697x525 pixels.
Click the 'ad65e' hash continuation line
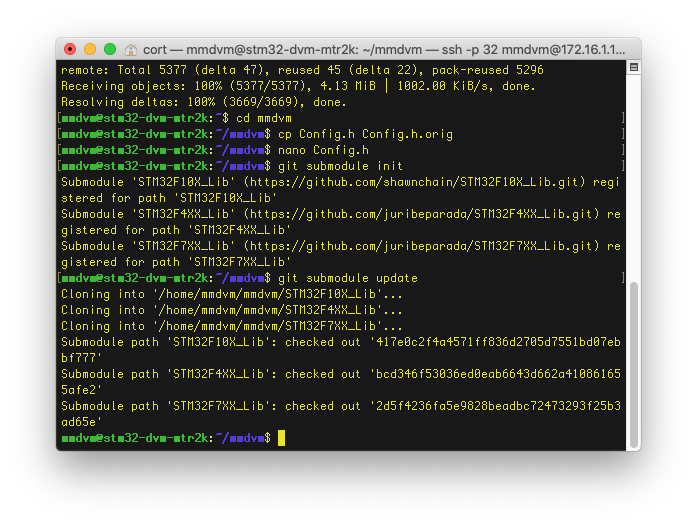pos(81,422)
